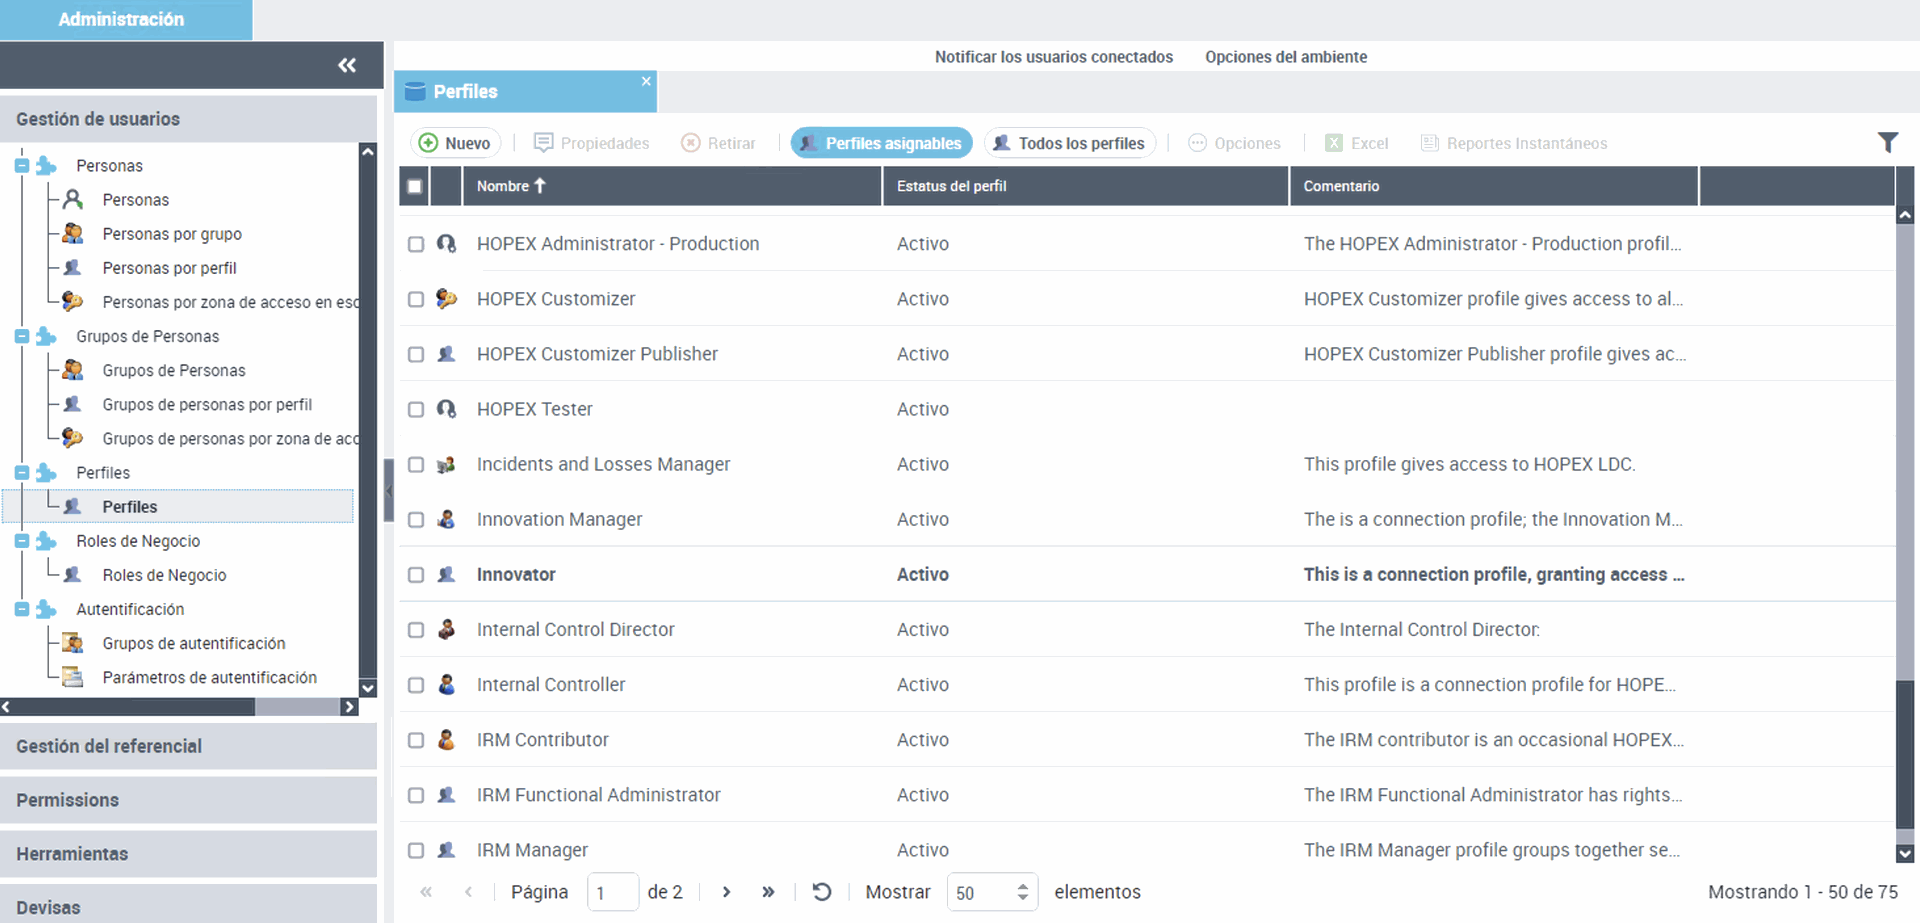Viewport: 1920px width, 923px height.
Task: Click the page number input field
Action: pyautogui.click(x=612, y=892)
